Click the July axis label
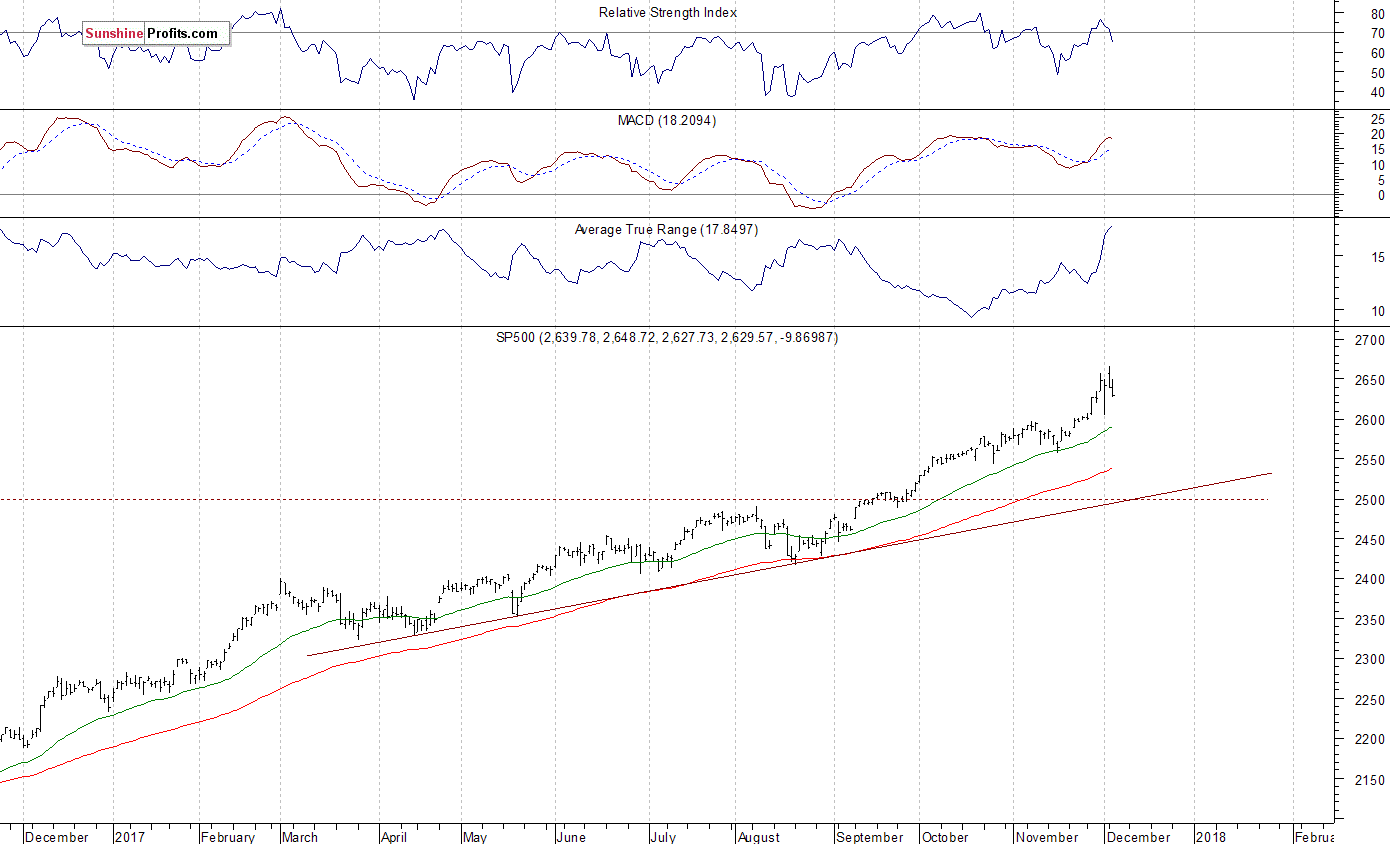Viewport: 1390px width, 844px height. click(x=663, y=837)
